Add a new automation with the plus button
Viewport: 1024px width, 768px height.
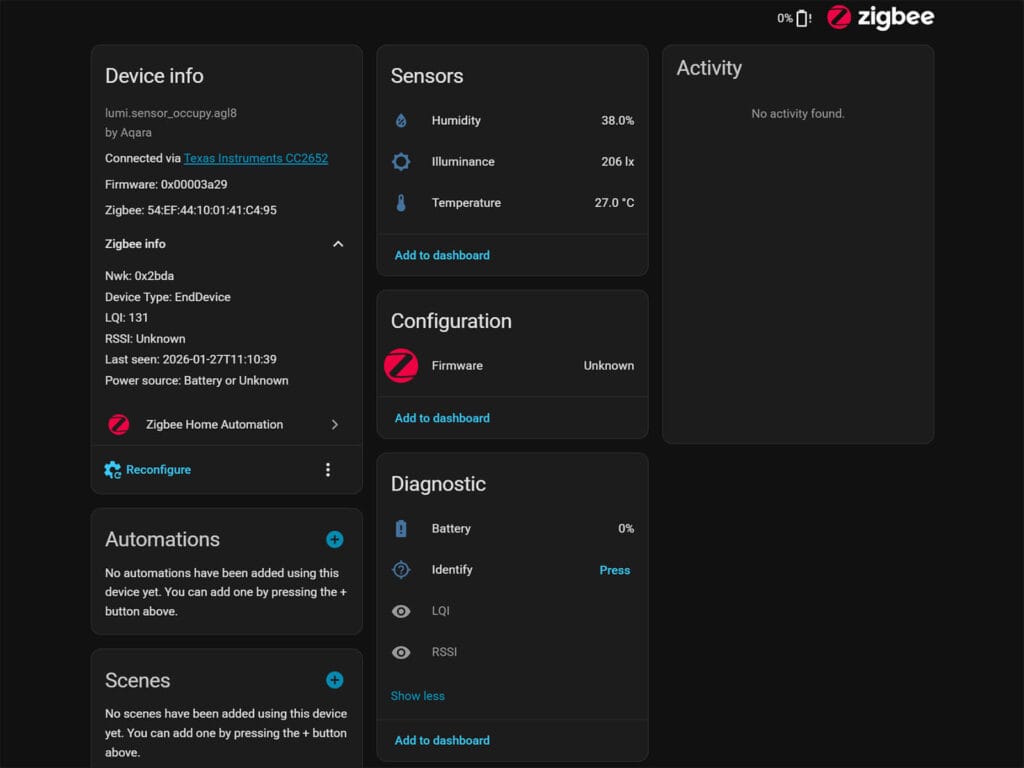pos(334,539)
